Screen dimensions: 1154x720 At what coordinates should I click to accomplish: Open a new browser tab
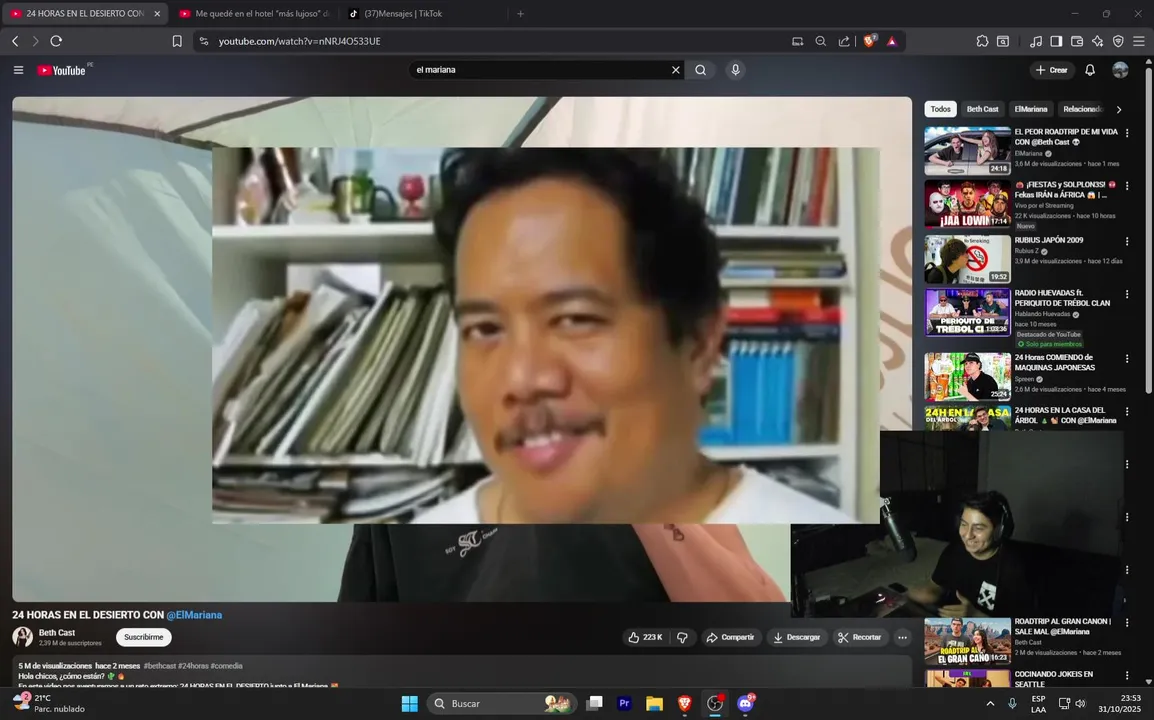[x=520, y=13]
